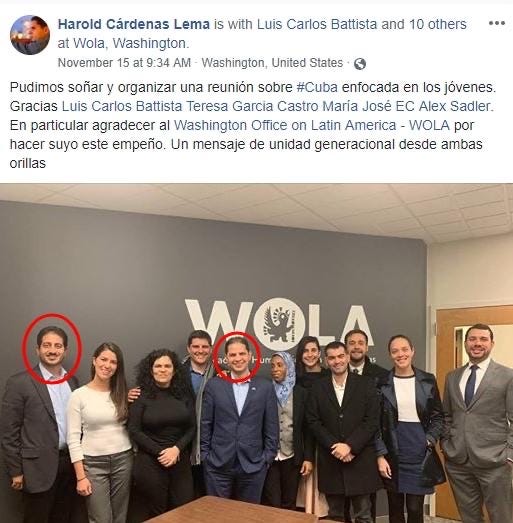Click the man in grey suit on right

[480, 424]
